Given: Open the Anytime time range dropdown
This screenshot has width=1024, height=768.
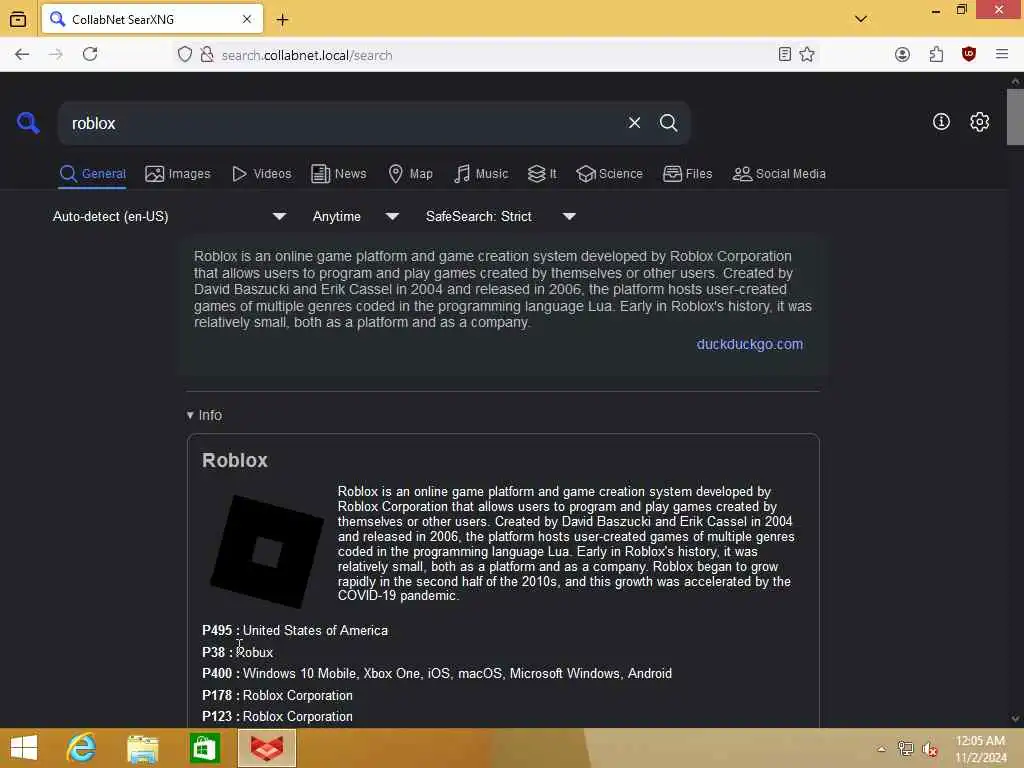Looking at the screenshot, I should [355, 216].
